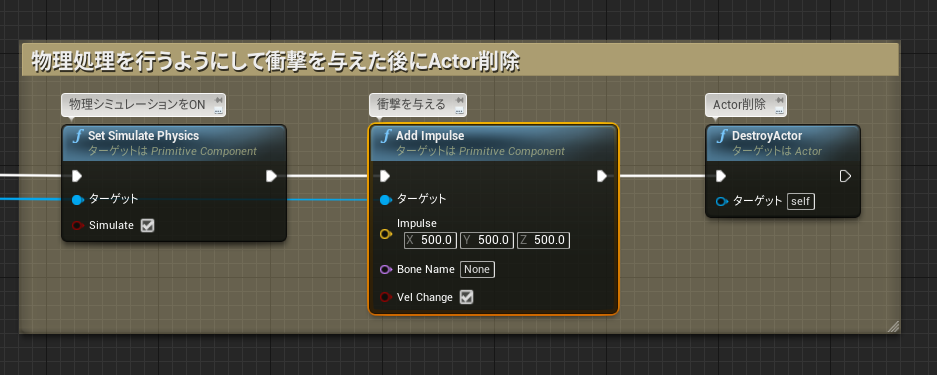Toggle visibility button on 物理シミュレーションをON bubble

point(218,110)
